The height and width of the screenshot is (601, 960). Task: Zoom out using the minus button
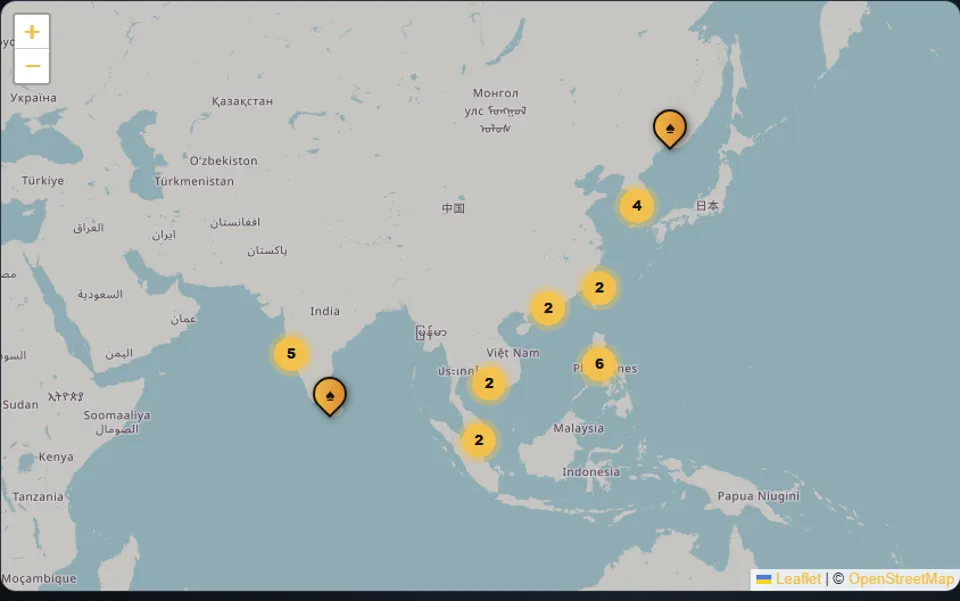point(32,66)
